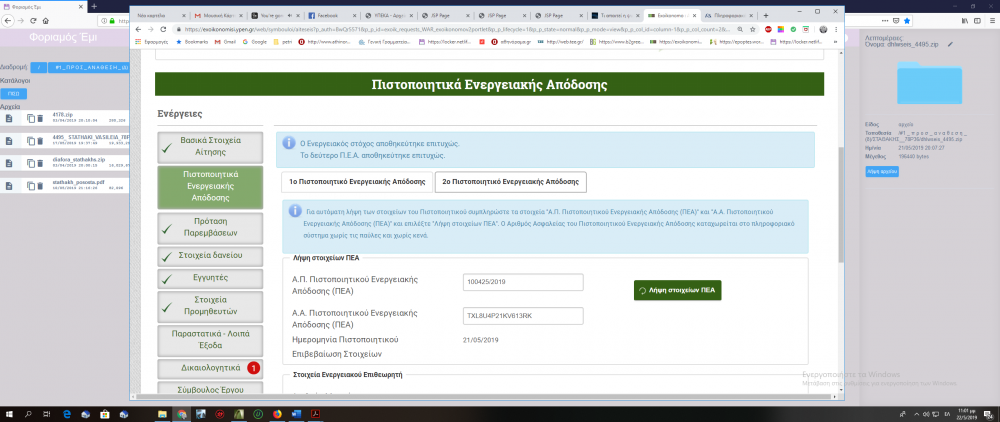Click copy icon next to stathakh_posoota.pdf
Screen dimensions: 1000x422
tap(31, 186)
